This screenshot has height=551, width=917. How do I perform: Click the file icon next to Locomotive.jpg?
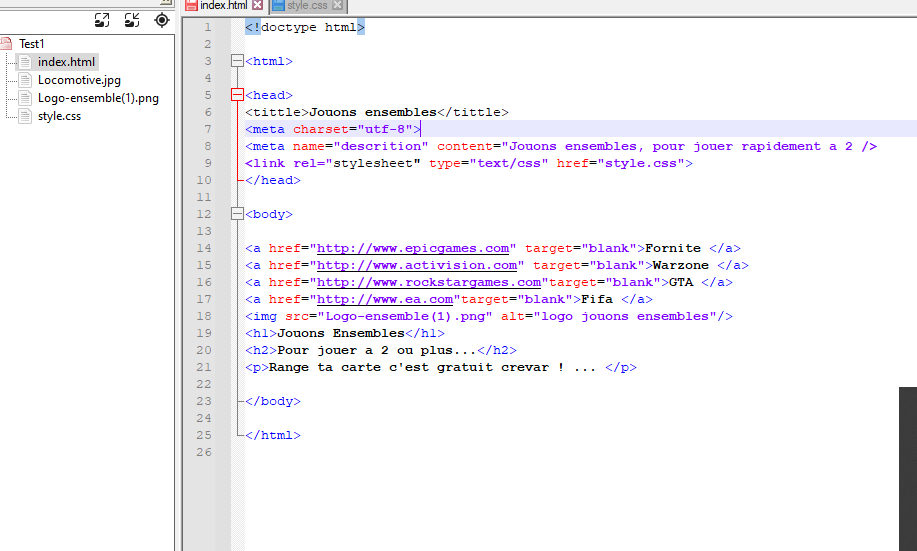tap(25, 80)
